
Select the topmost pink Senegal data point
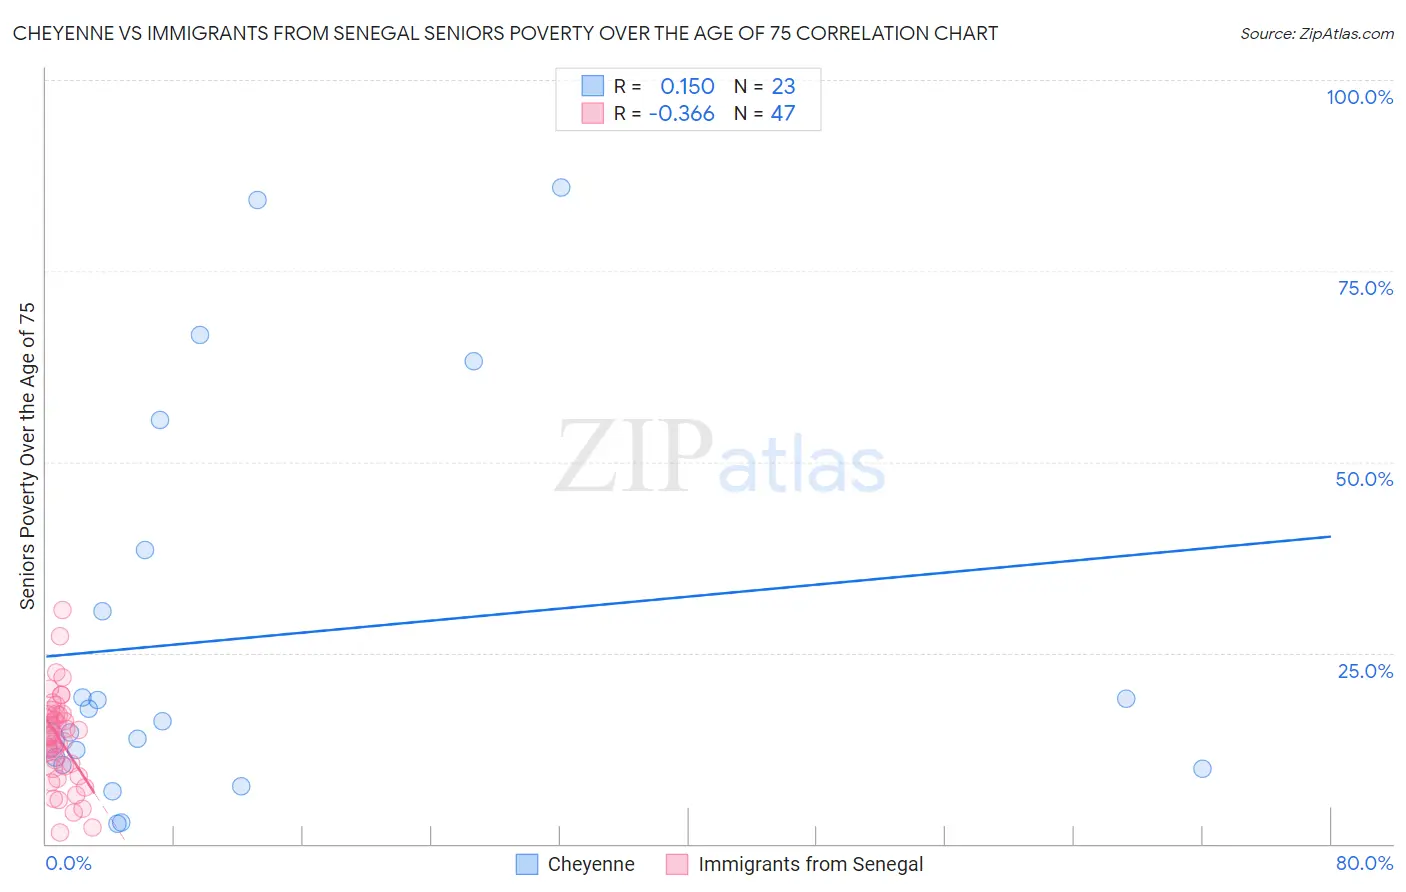pos(62,610)
